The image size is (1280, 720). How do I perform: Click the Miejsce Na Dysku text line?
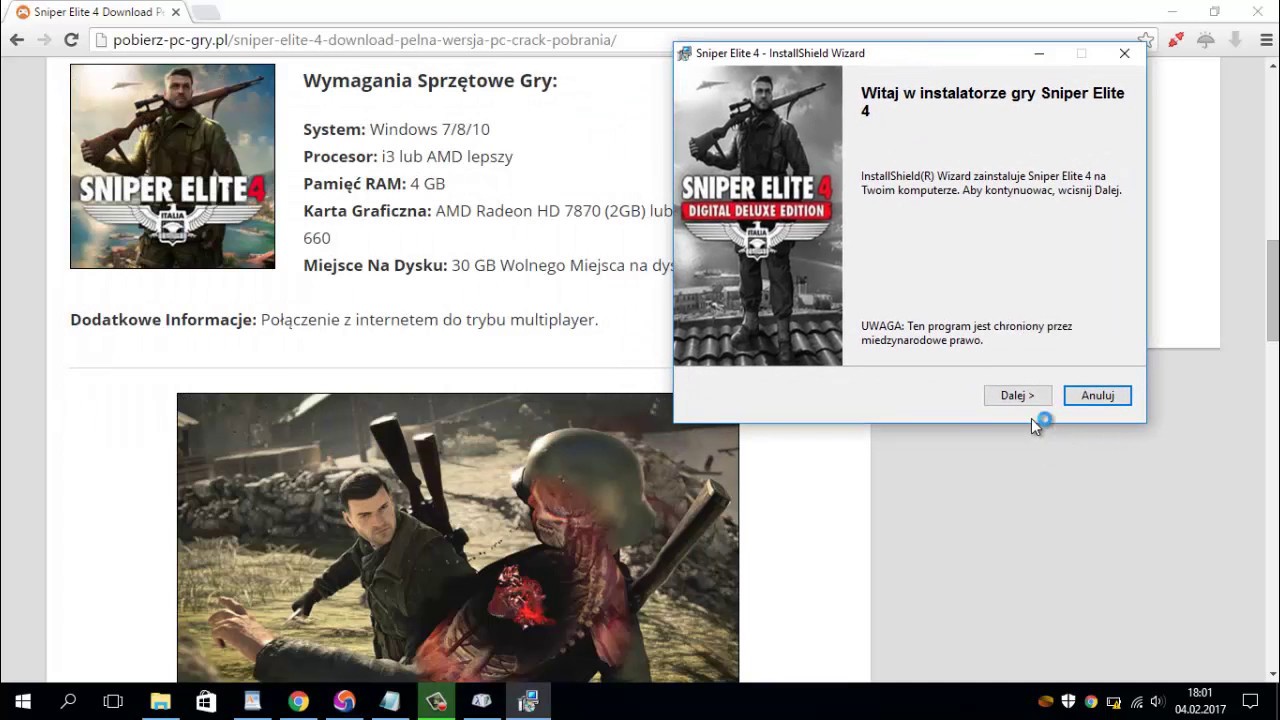coord(488,265)
